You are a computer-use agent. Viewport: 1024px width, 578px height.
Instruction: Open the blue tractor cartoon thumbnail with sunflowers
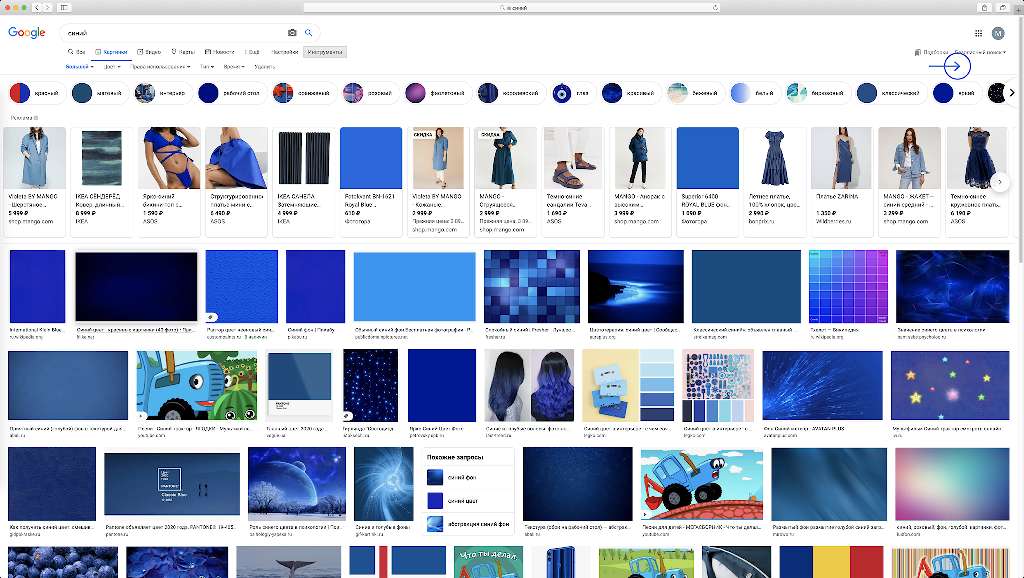(x=197, y=386)
